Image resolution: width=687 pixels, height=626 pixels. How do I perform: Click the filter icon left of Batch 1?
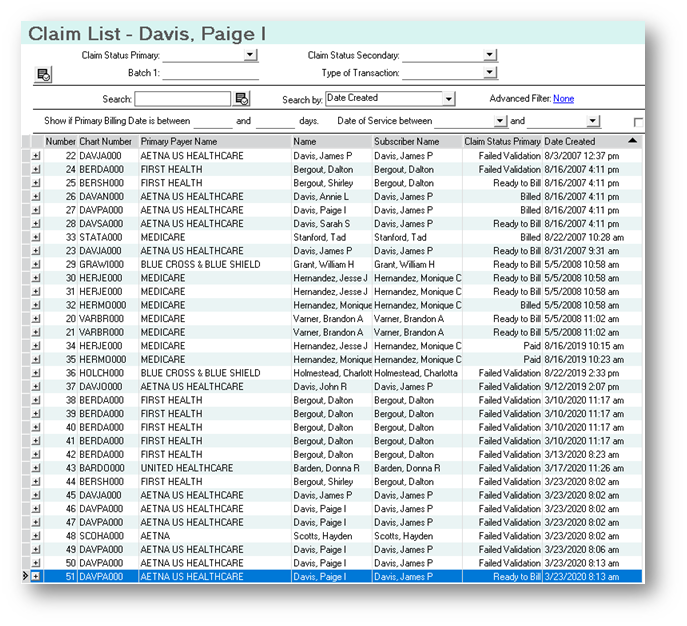pos(43,75)
